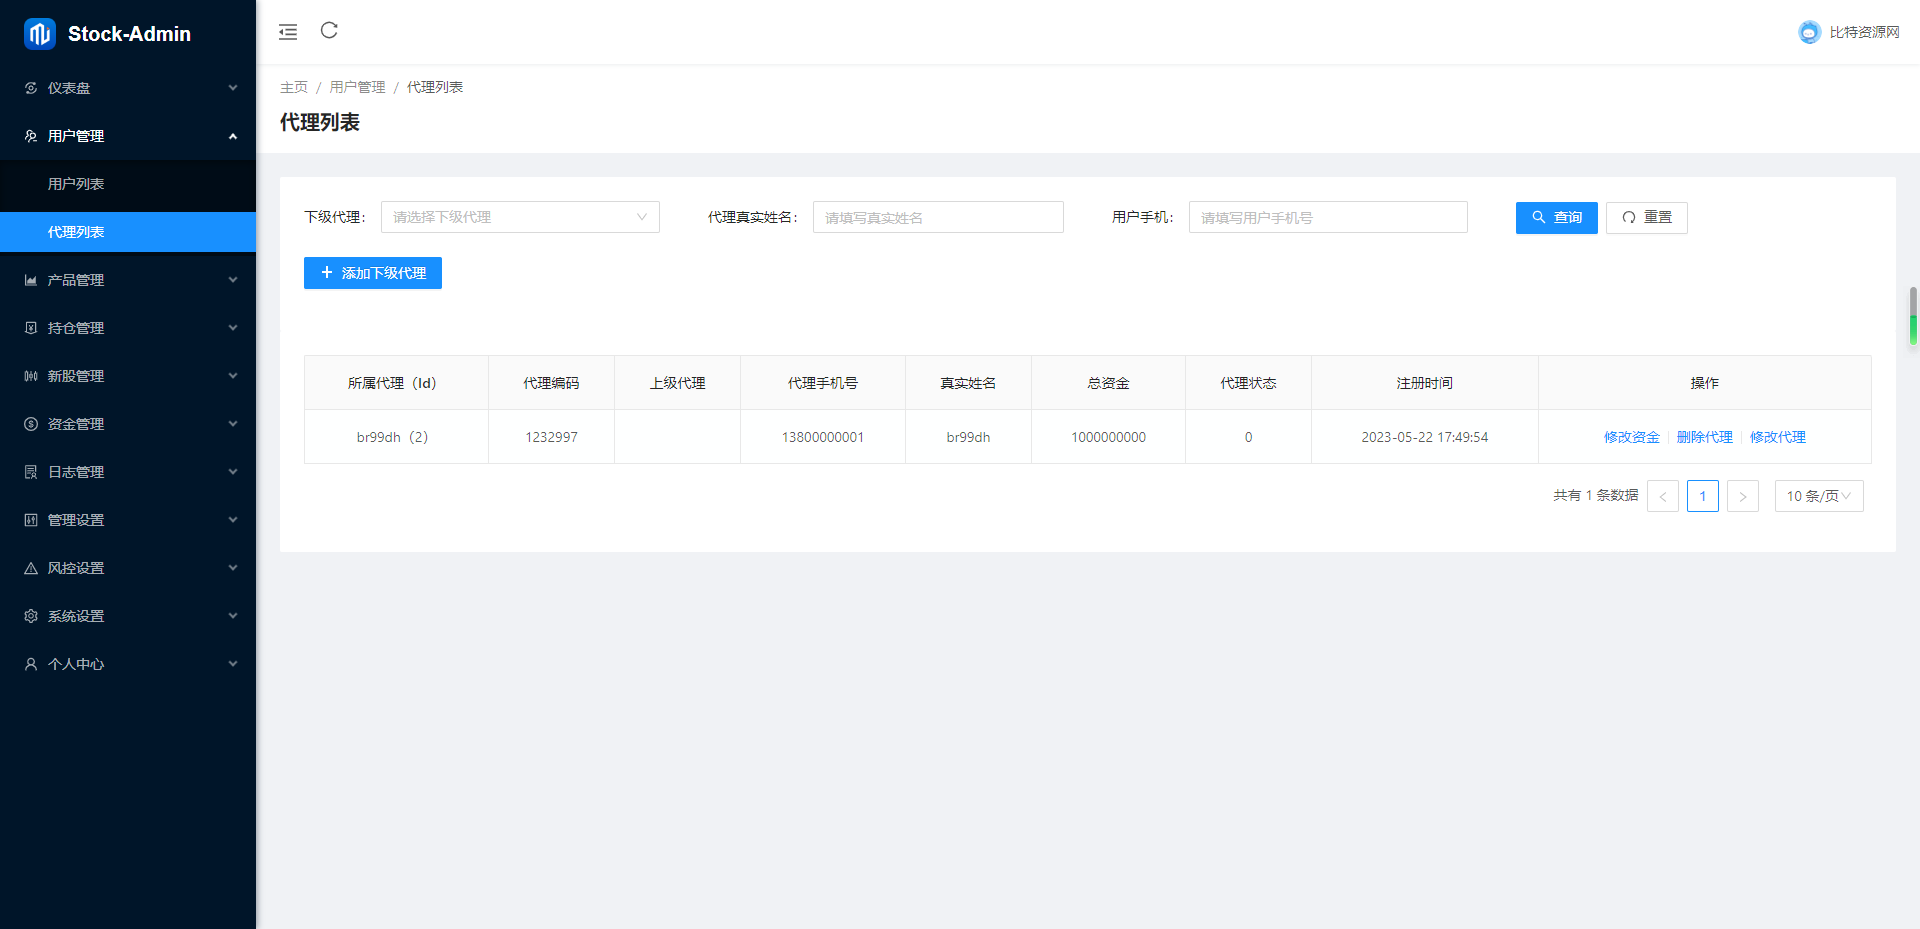Select the 产品管理 sidebar icon
The height and width of the screenshot is (929, 1920).
point(30,280)
